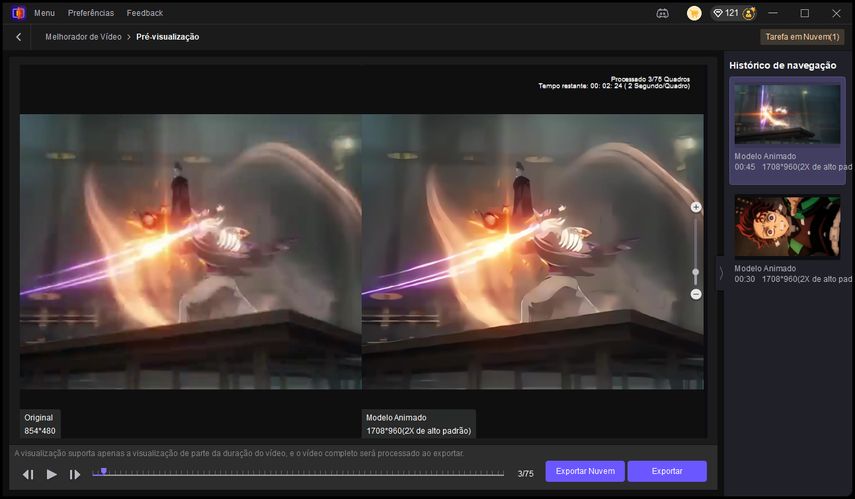This screenshot has height=499, width=855.
Task: Open the Discord community icon
Action: [663, 13]
